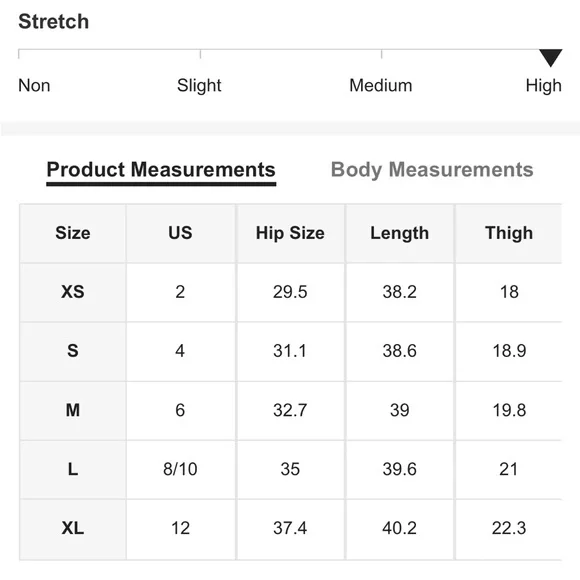580x580 pixels.
Task: Click the 40.2 length cell
Action: pos(399,528)
